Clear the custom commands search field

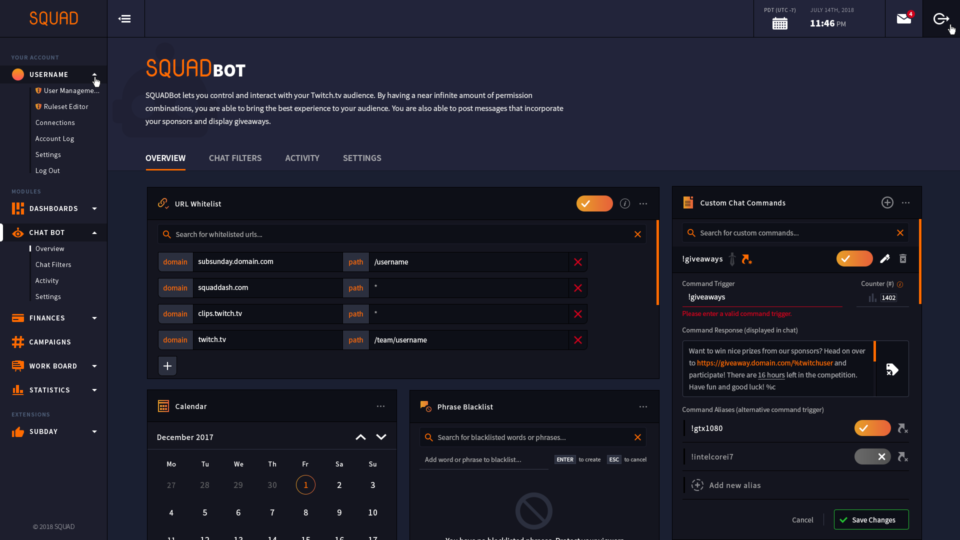[x=900, y=233]
